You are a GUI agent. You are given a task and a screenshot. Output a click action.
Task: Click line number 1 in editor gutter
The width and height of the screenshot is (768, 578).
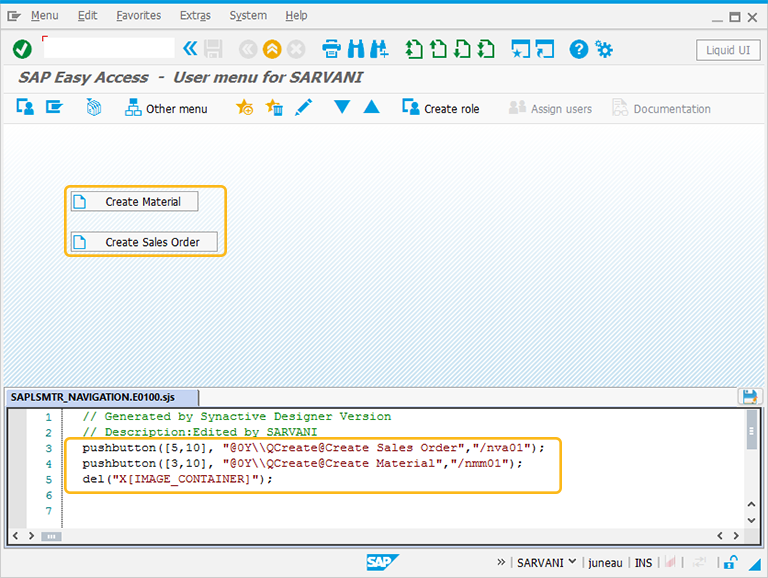point(48,417)
